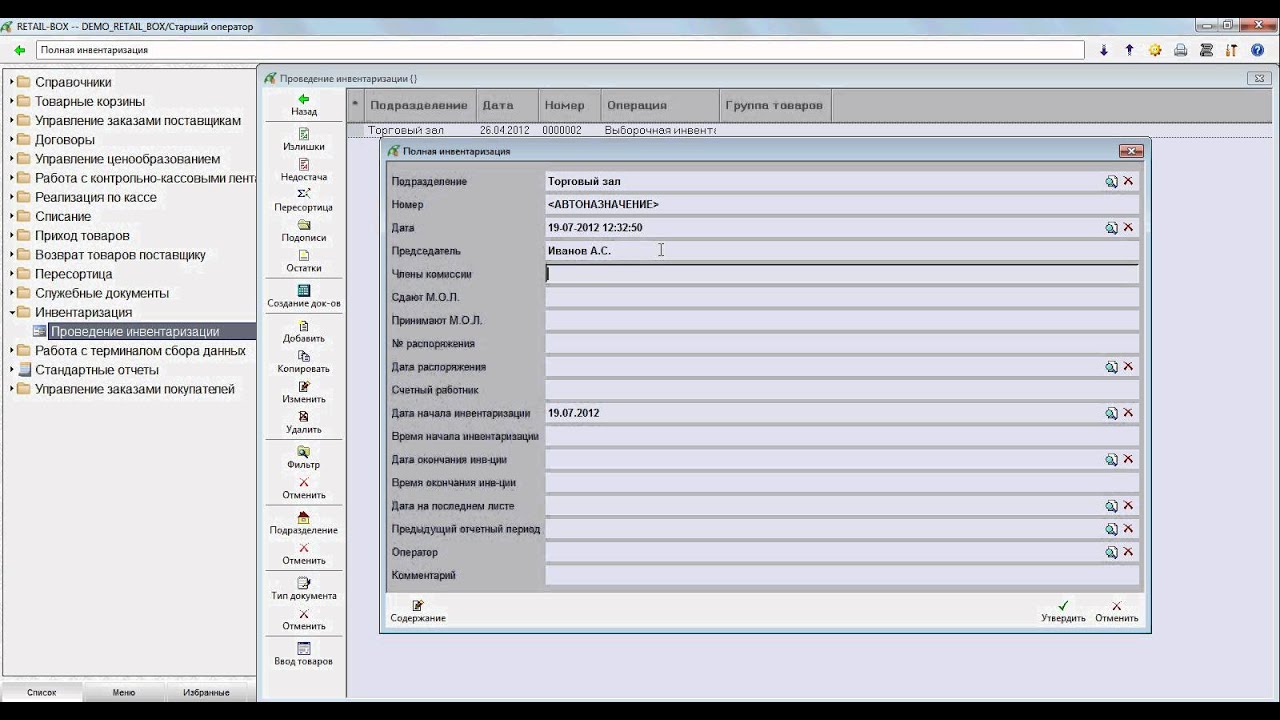Click Добавить to add a document
This screenshot has height=720, width=1280.
tap(304, 331)
